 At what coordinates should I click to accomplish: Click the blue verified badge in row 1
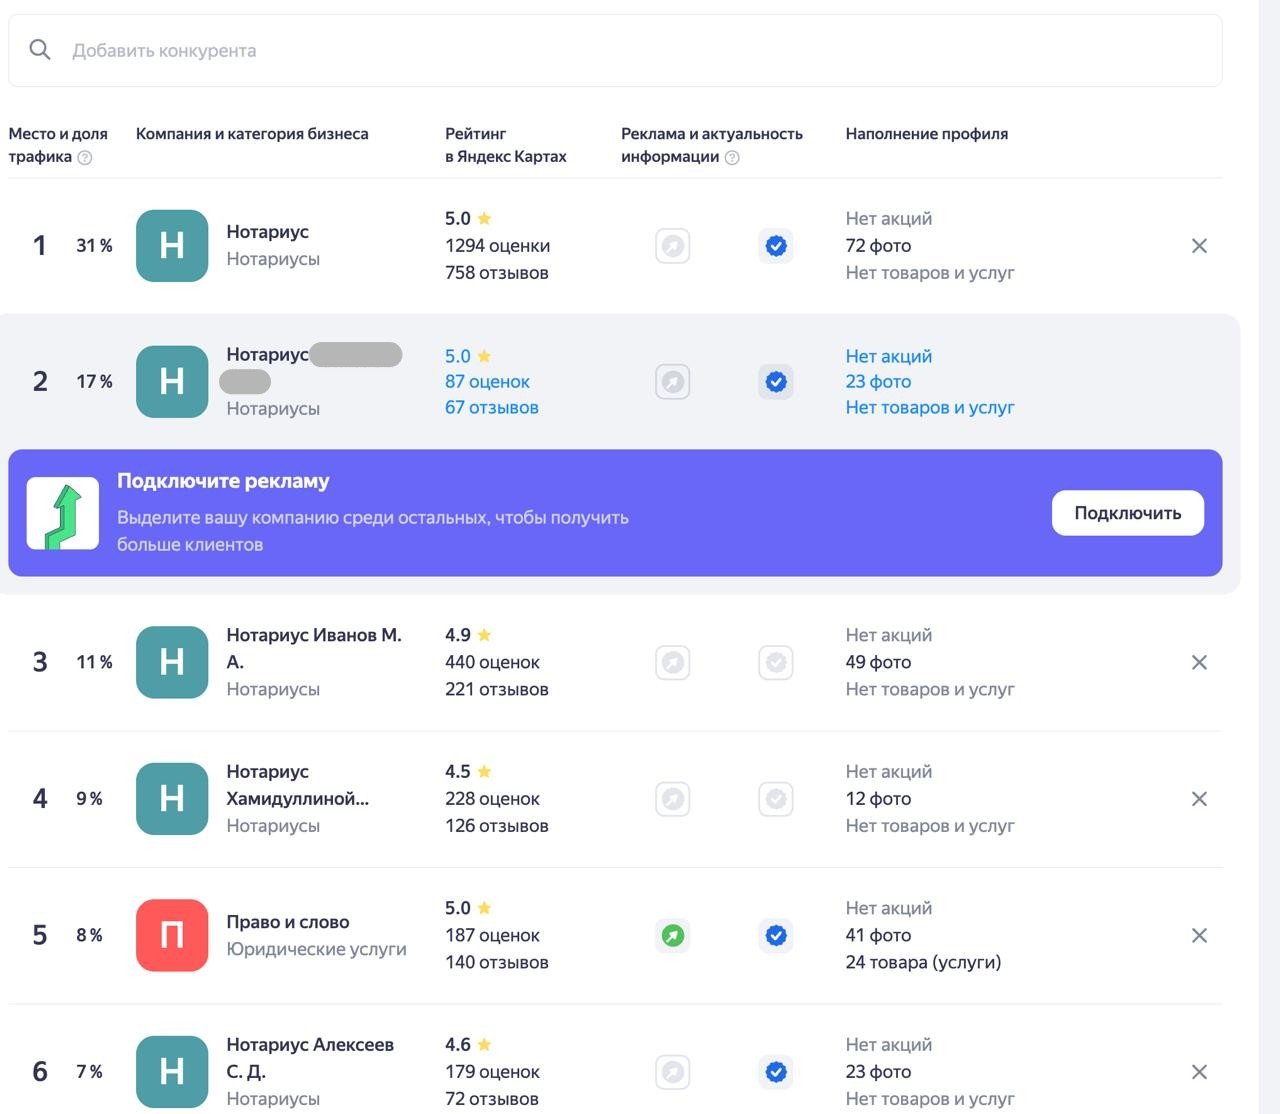776,246
